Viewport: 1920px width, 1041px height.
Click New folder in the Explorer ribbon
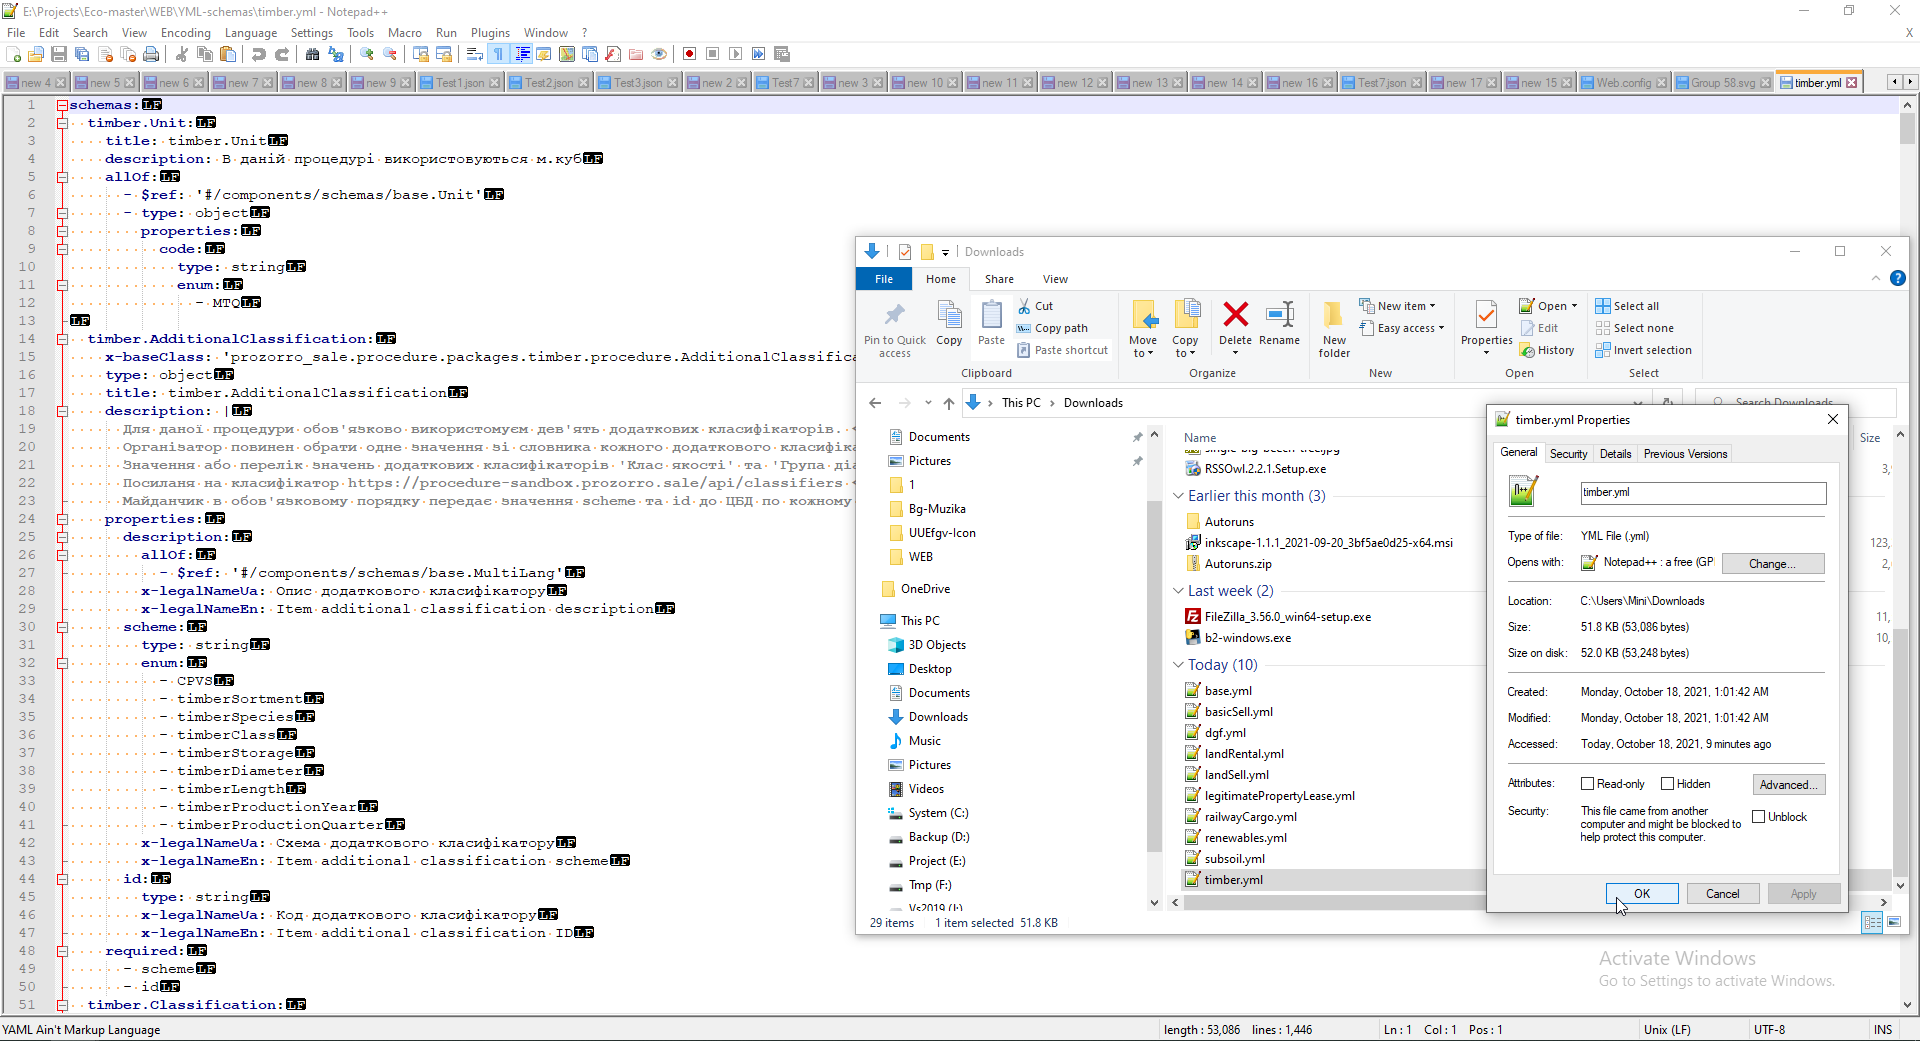pyautogui.click(x=1334, y=329)
